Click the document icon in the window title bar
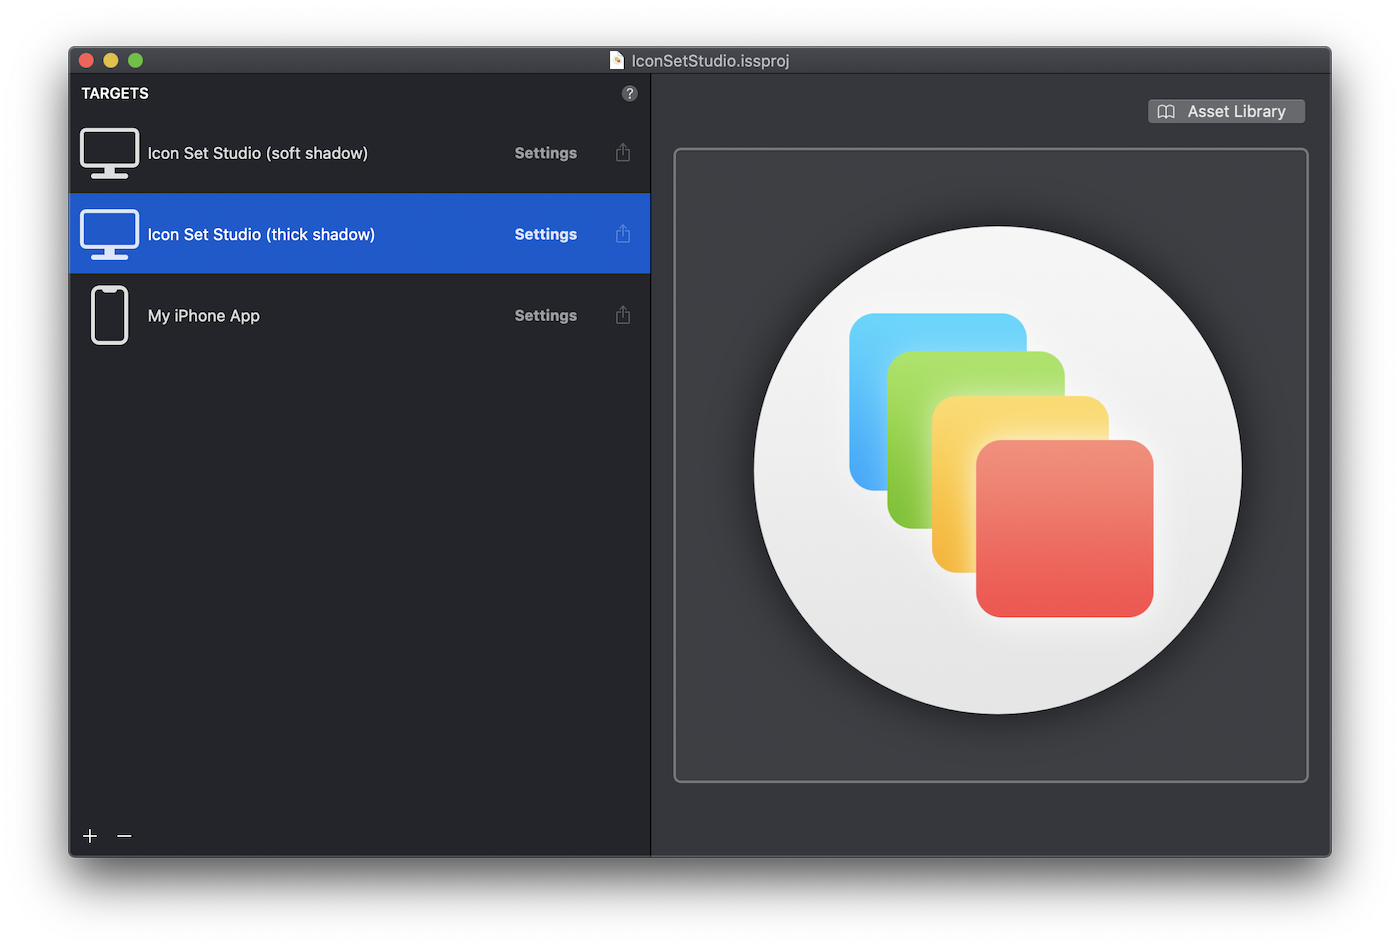This screenshot has height=948, width=1400. 616,59
